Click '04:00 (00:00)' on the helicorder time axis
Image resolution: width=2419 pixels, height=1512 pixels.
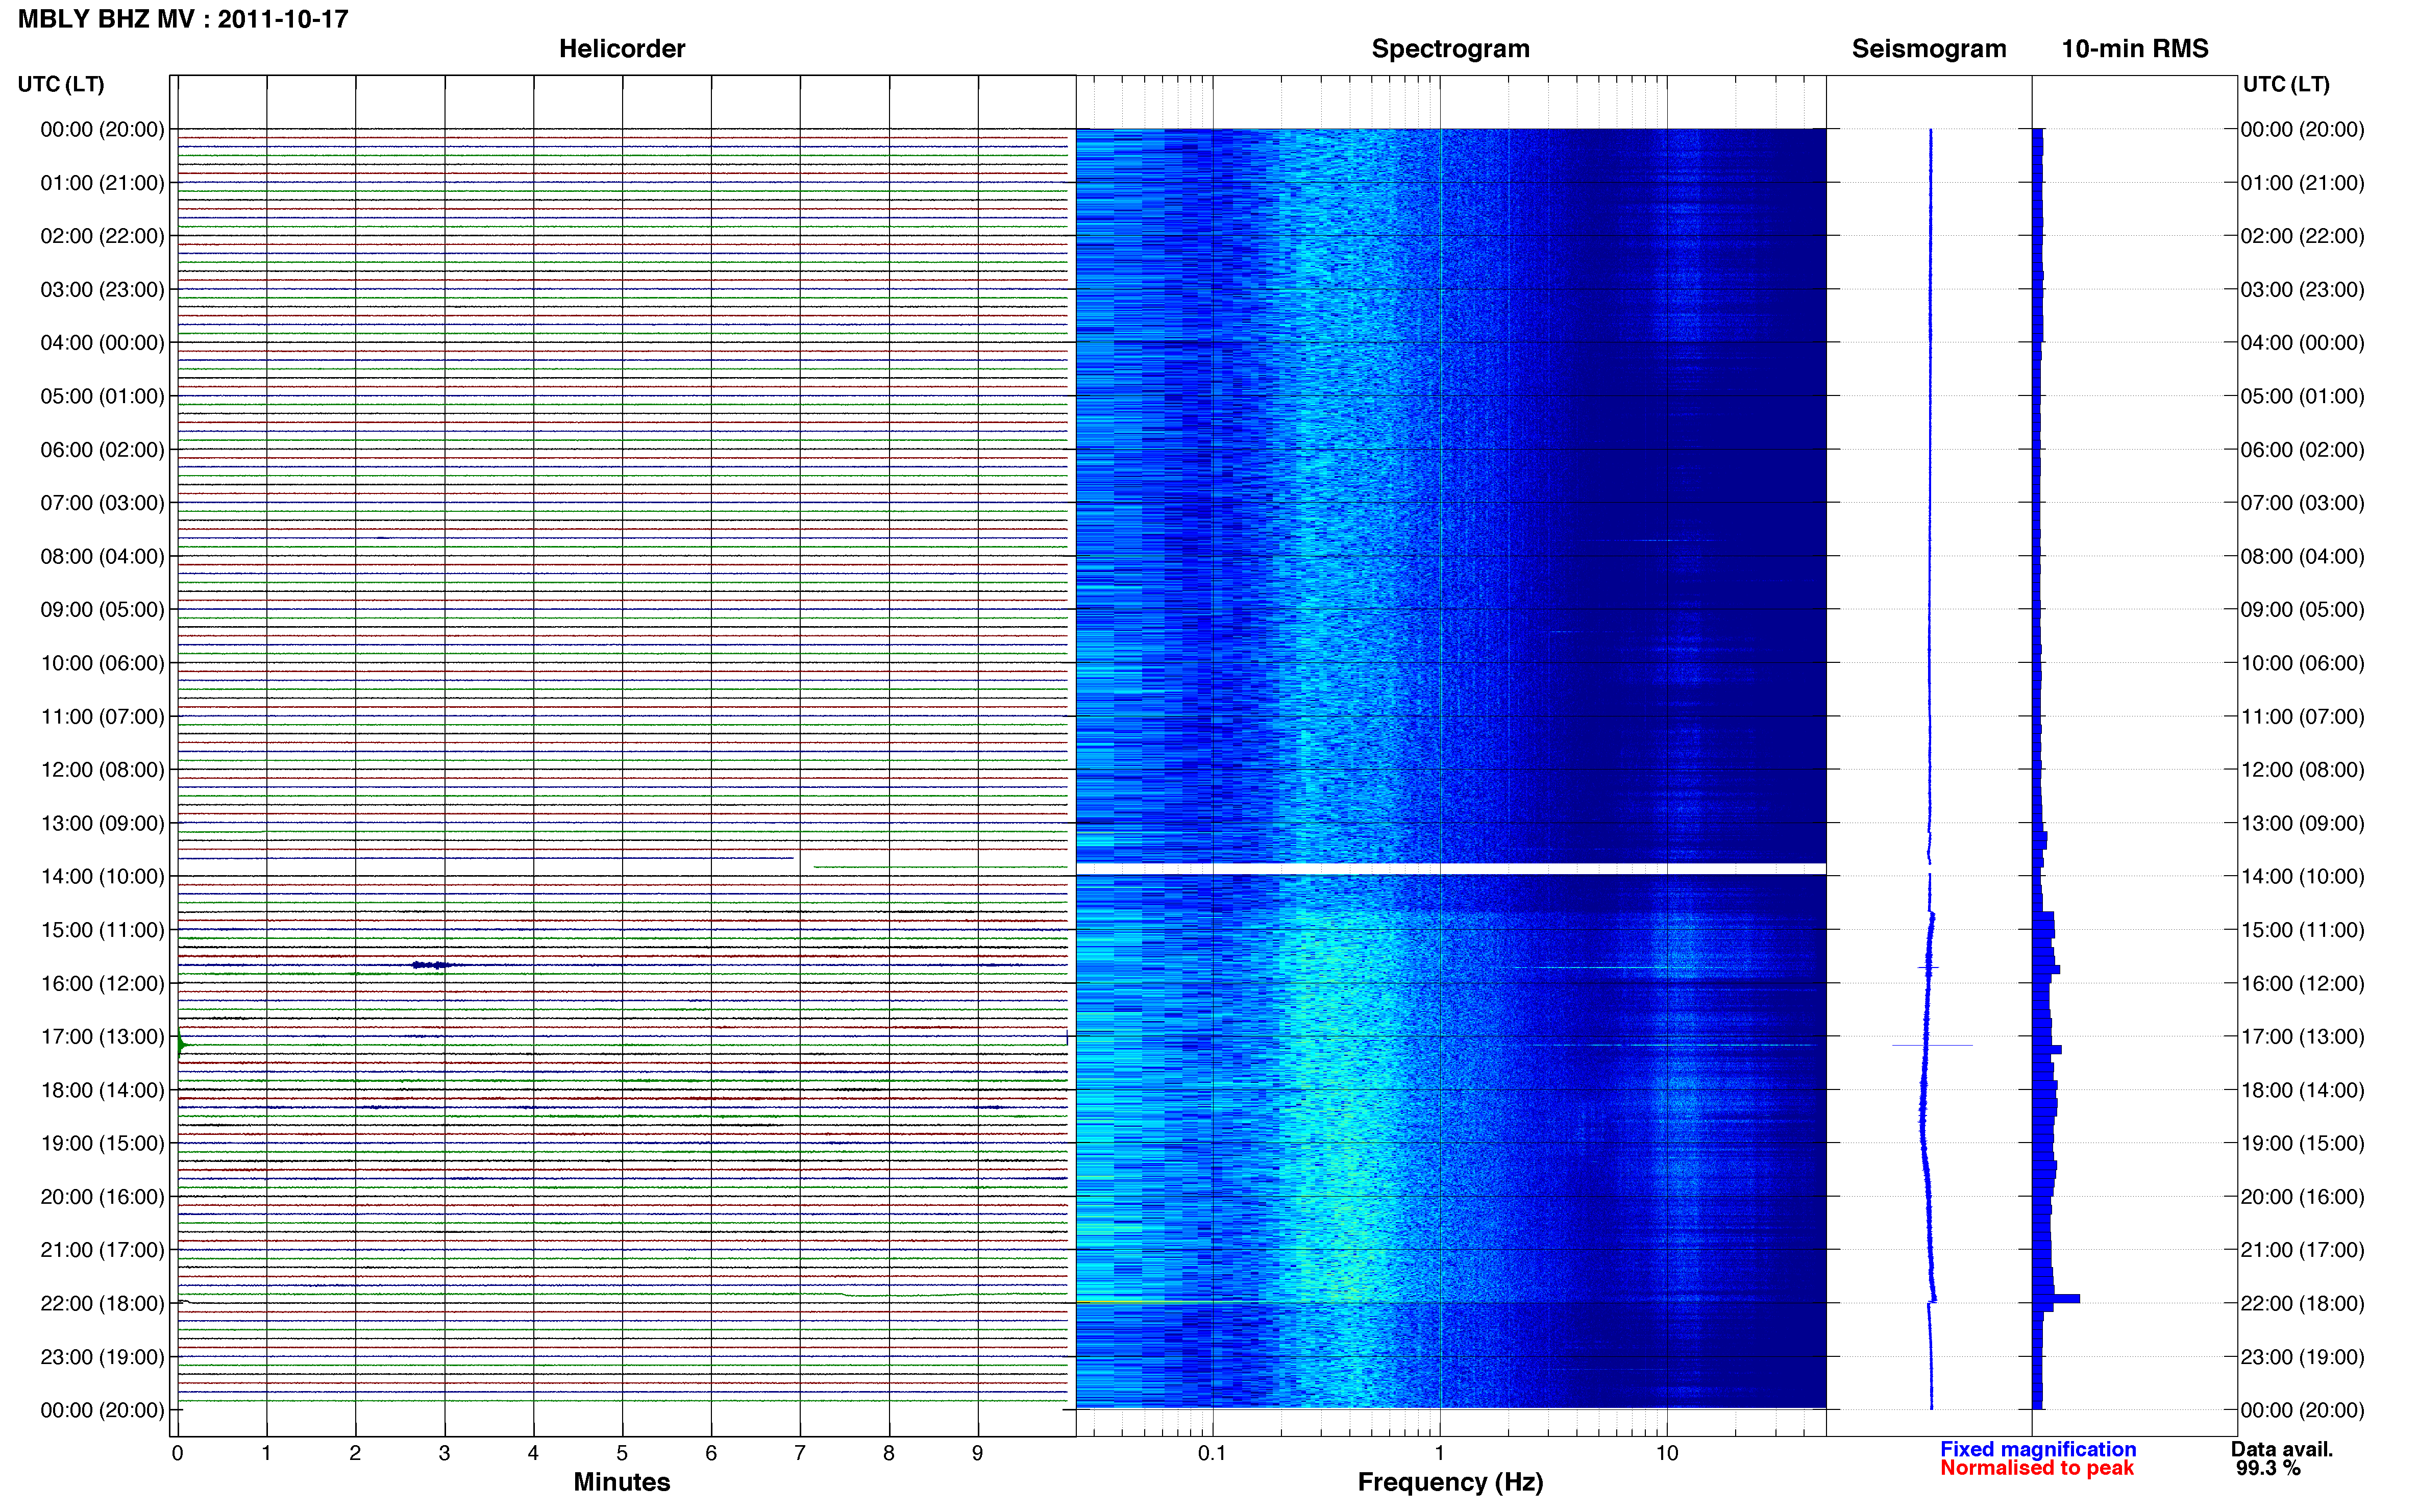point(102,343)
